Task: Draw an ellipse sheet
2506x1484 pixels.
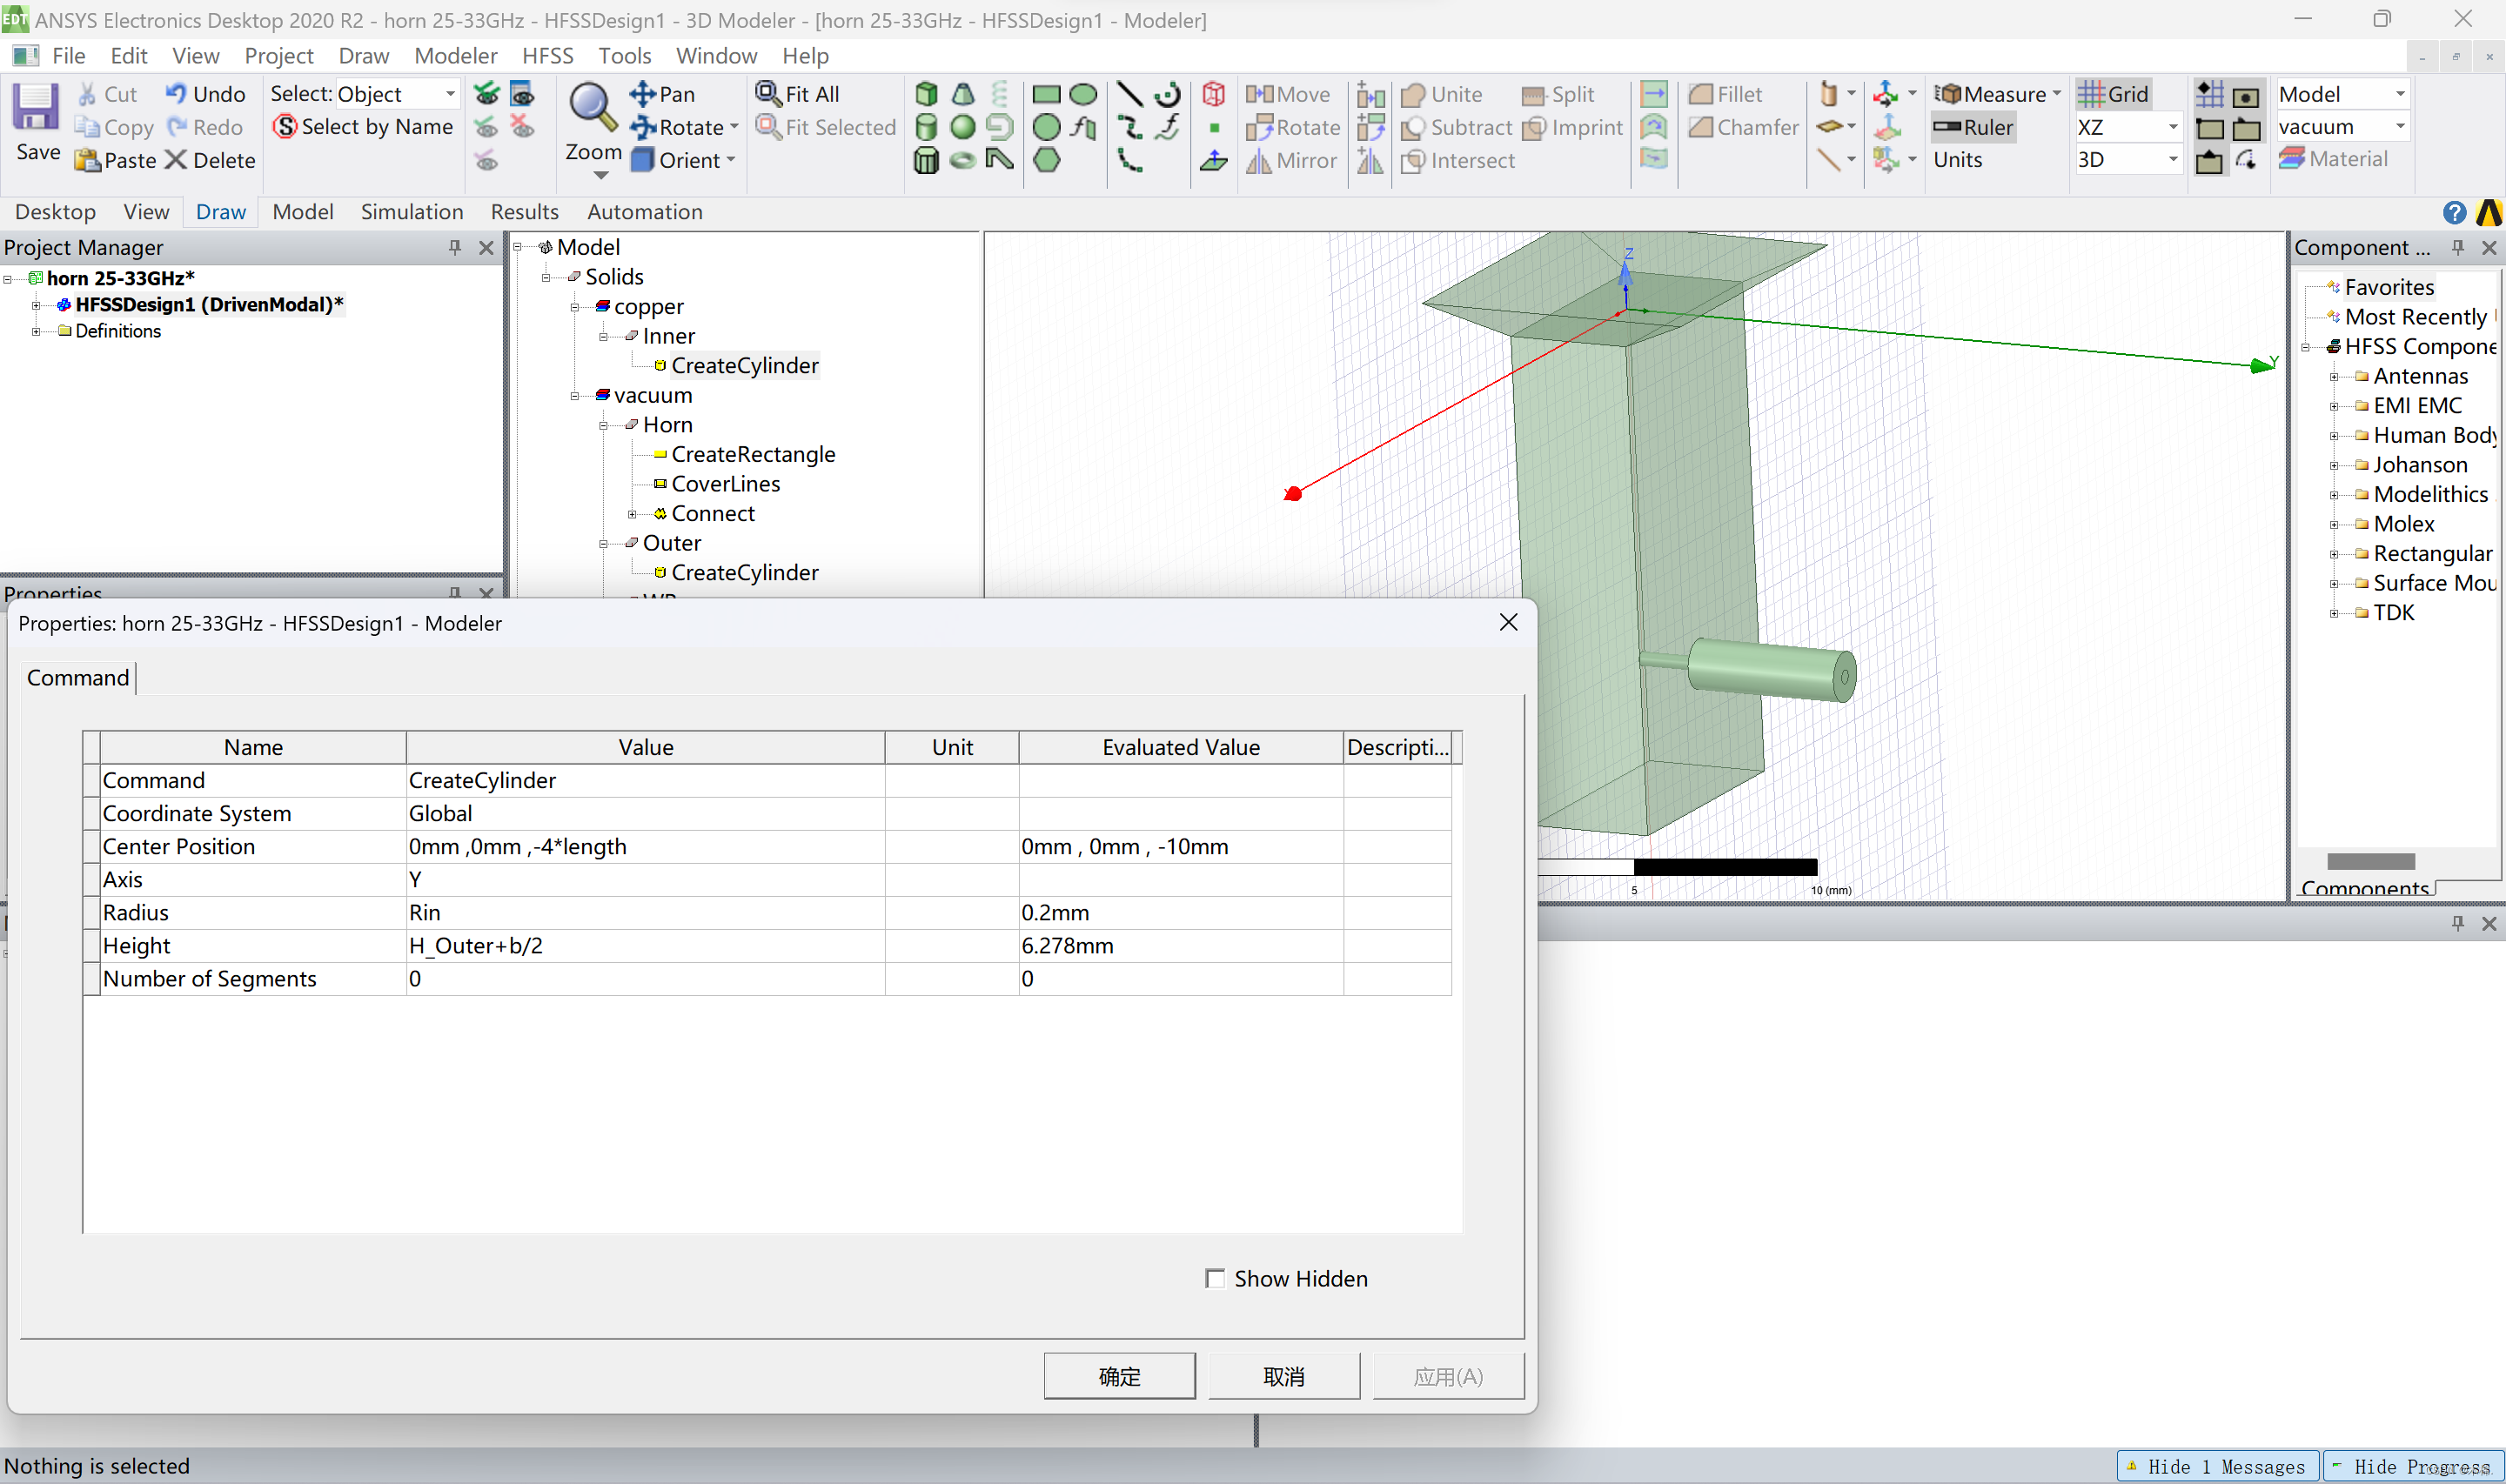Action: 1083,94
